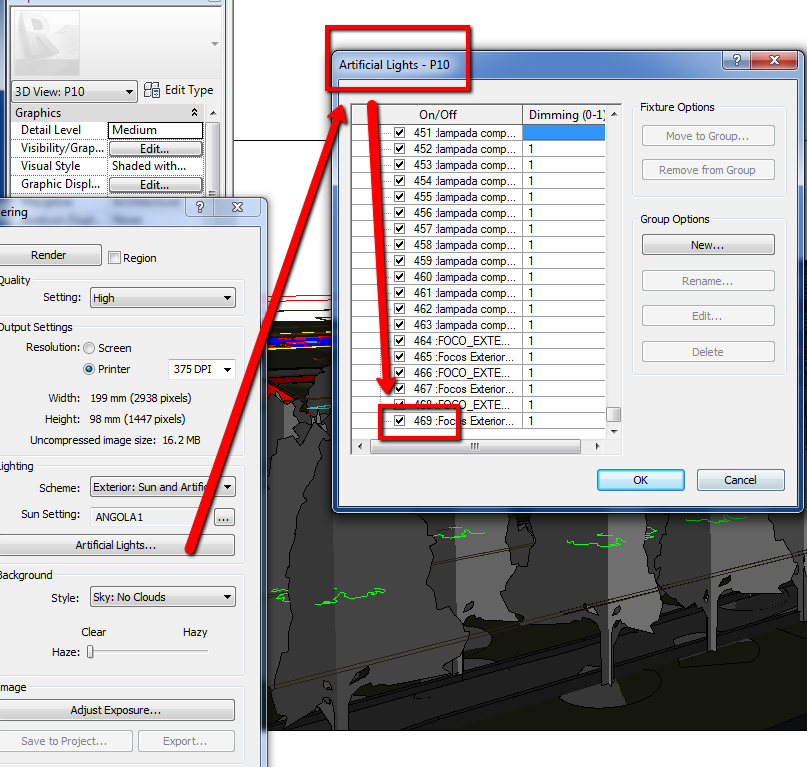Click scroll right arrow in lights list
This screenshot has width=807, height=767.
click(598, 446)
